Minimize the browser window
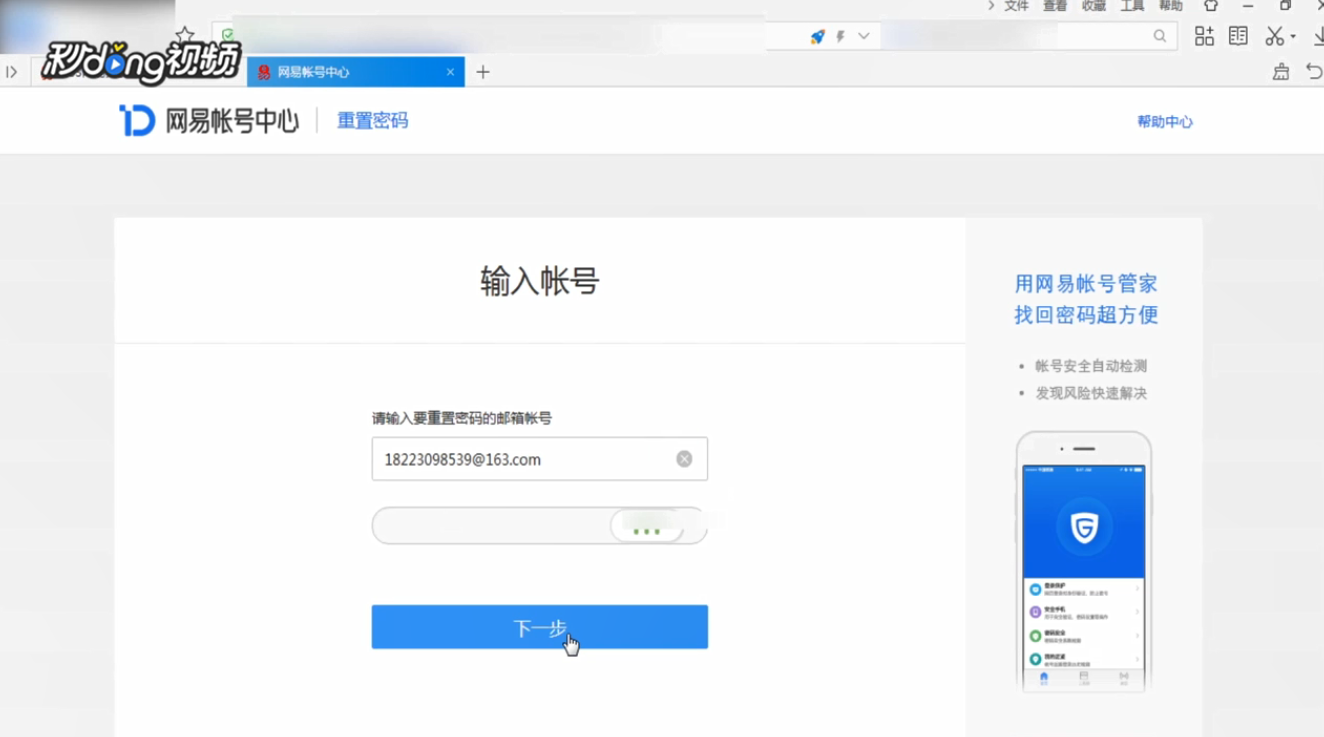This screenshot has width=1324, height=737. click(1248, 6)
